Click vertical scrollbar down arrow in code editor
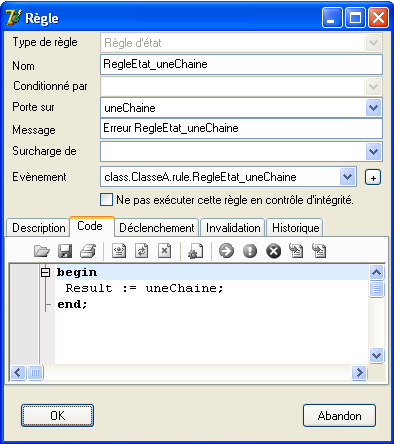The width and height of the screenshot is (394, 444). (x=377, y=356)
